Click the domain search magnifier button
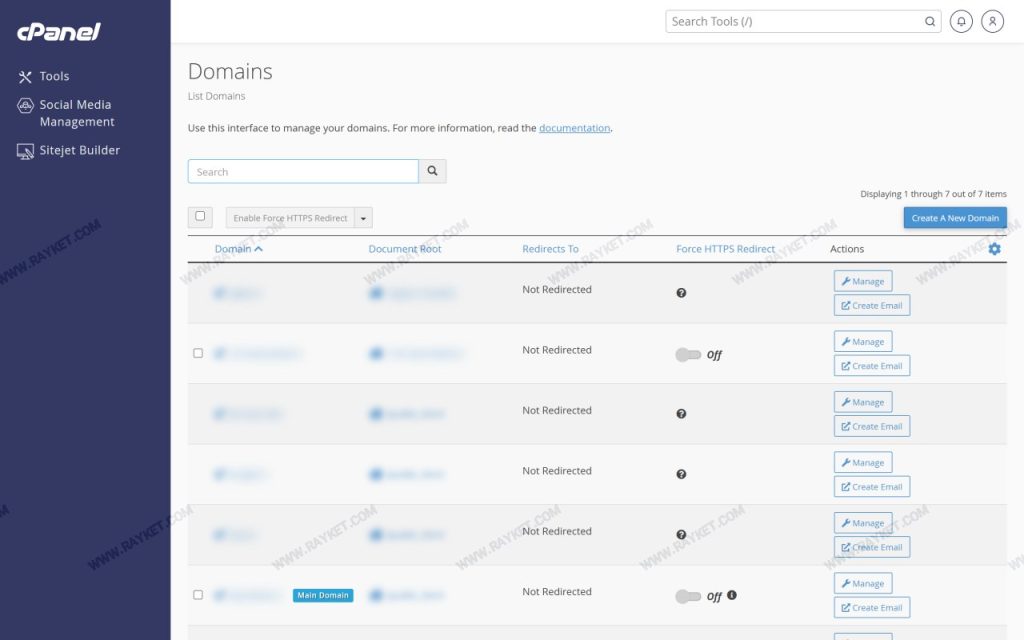1024x640 pixels. pyautogui.click(x=432, y=171)
